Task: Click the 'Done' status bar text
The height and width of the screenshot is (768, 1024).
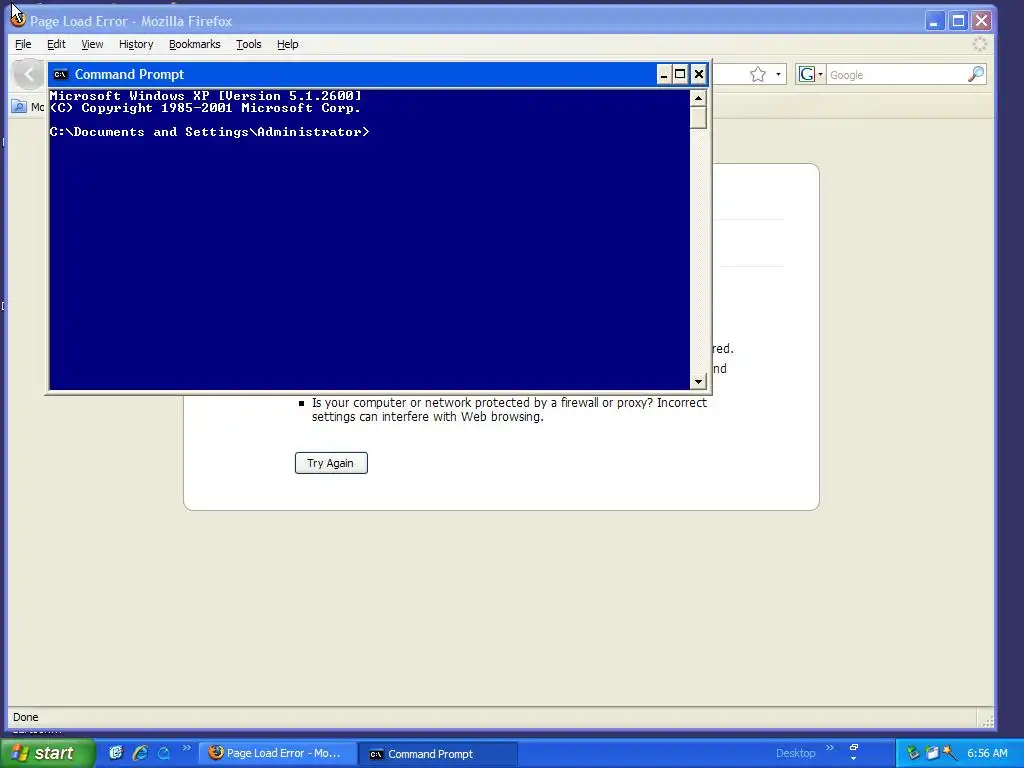Action: tap(25, 717)
